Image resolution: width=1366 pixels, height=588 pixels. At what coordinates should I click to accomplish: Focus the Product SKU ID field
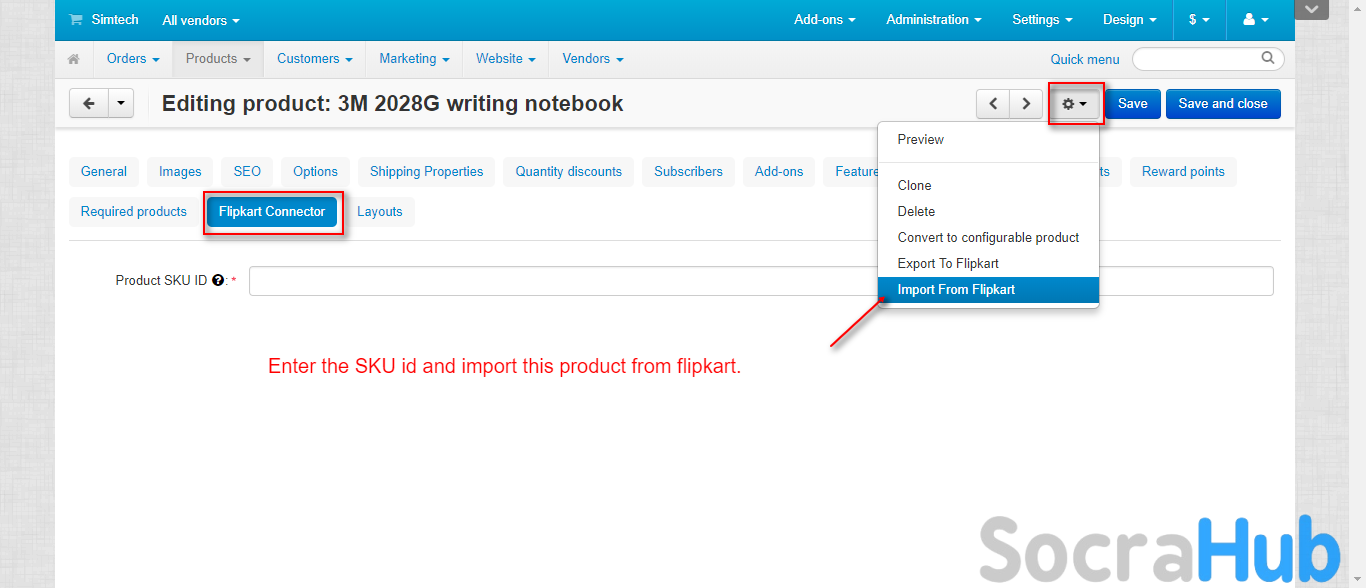(x=560, y=281)
